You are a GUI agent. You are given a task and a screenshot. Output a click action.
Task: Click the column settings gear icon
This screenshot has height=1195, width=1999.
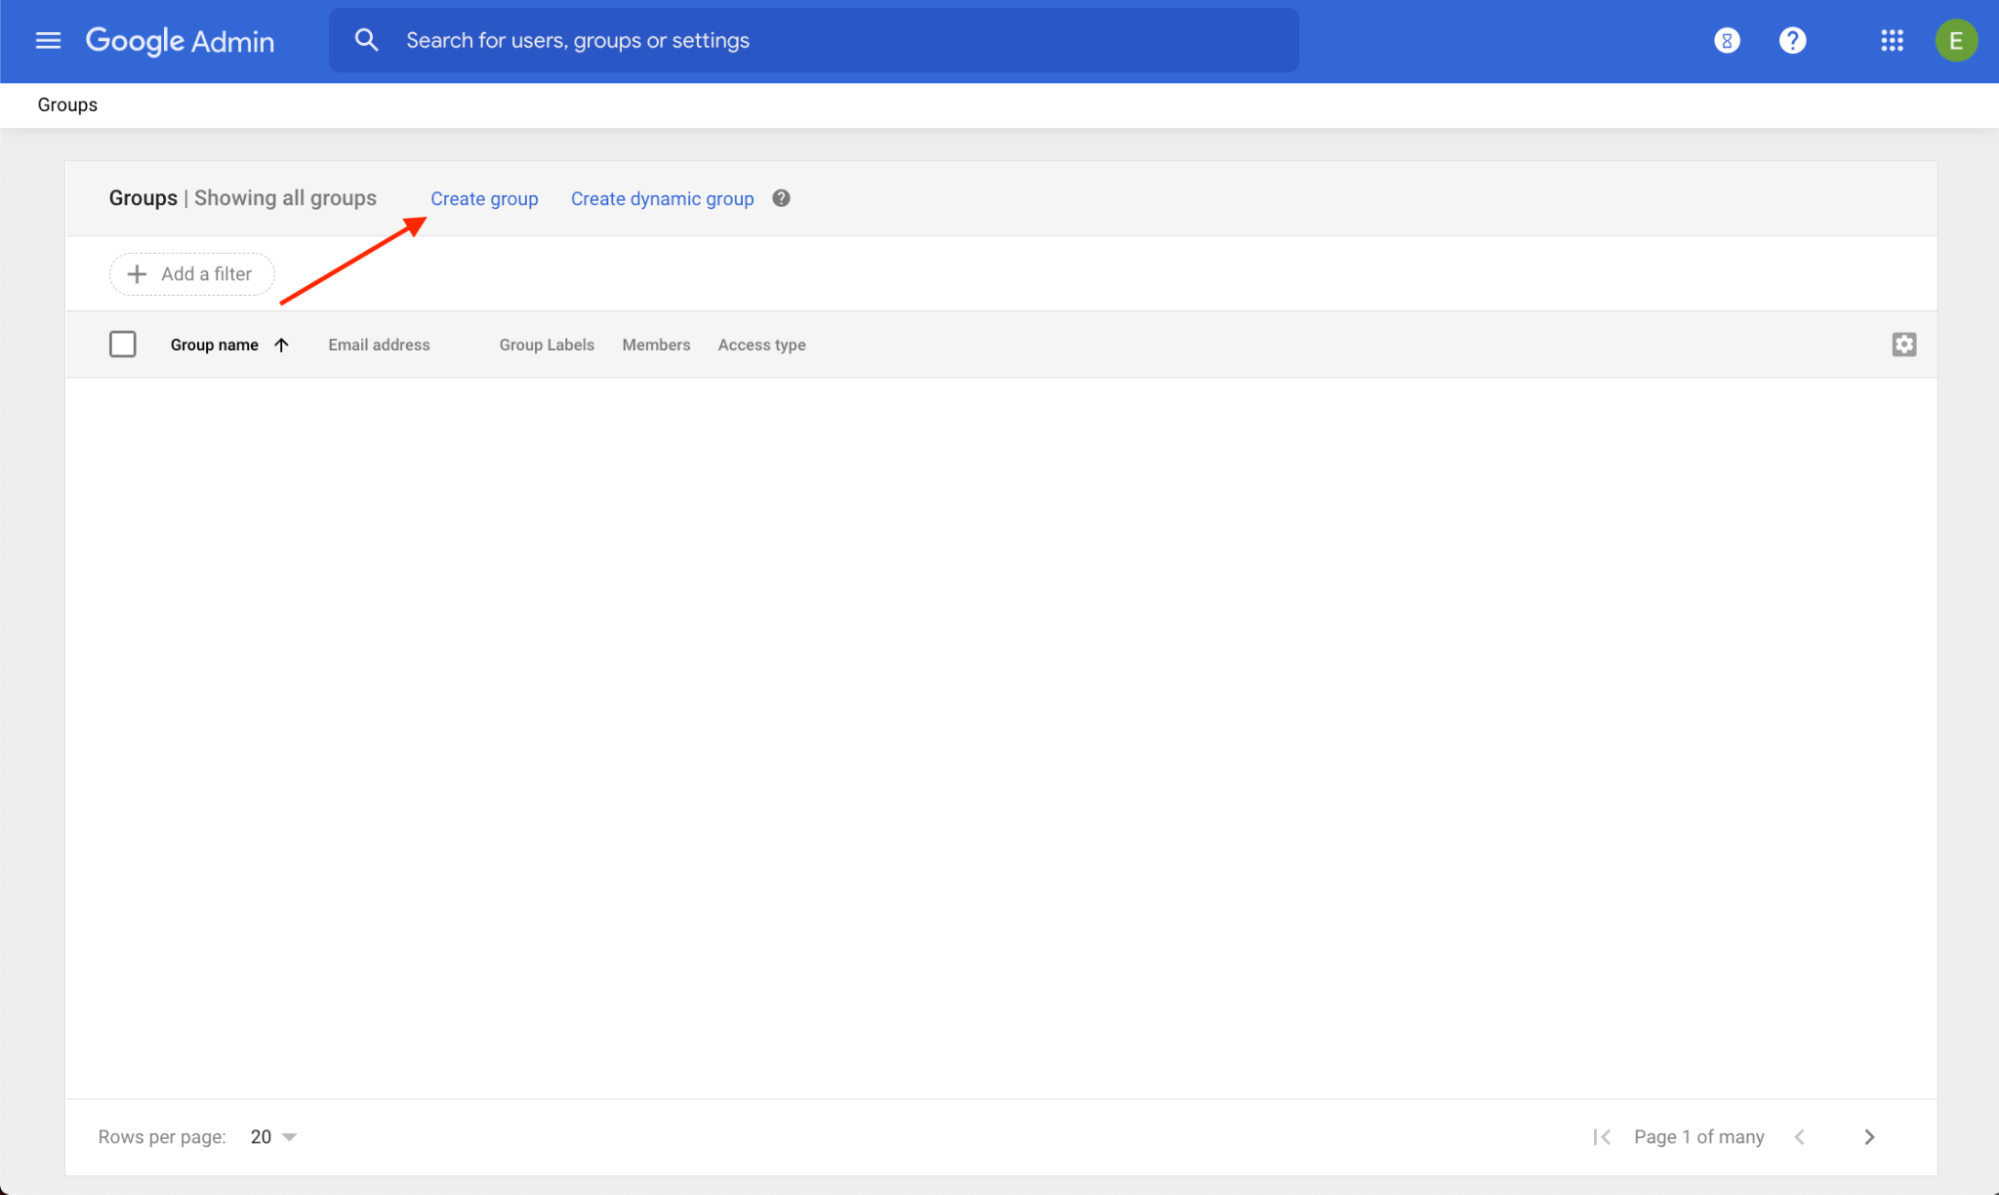(x=1904, y=343)
